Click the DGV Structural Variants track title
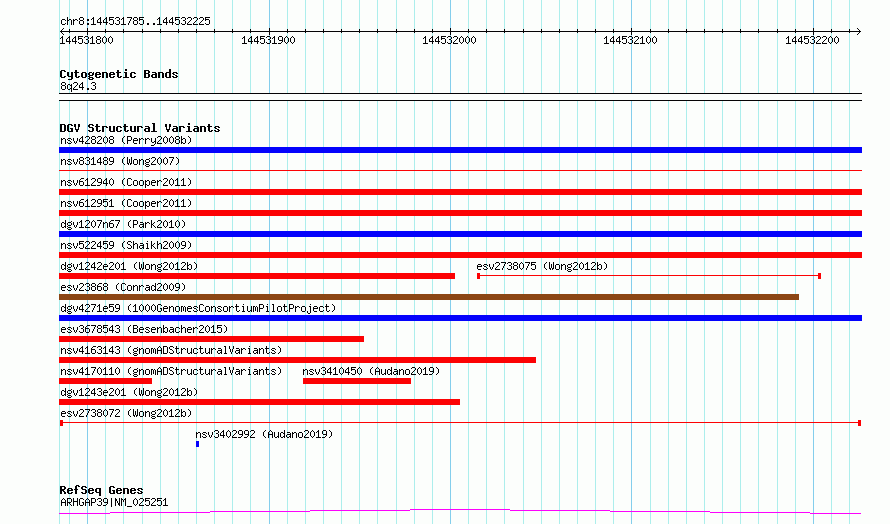This screenshot has height=524, width=890. 140,128
